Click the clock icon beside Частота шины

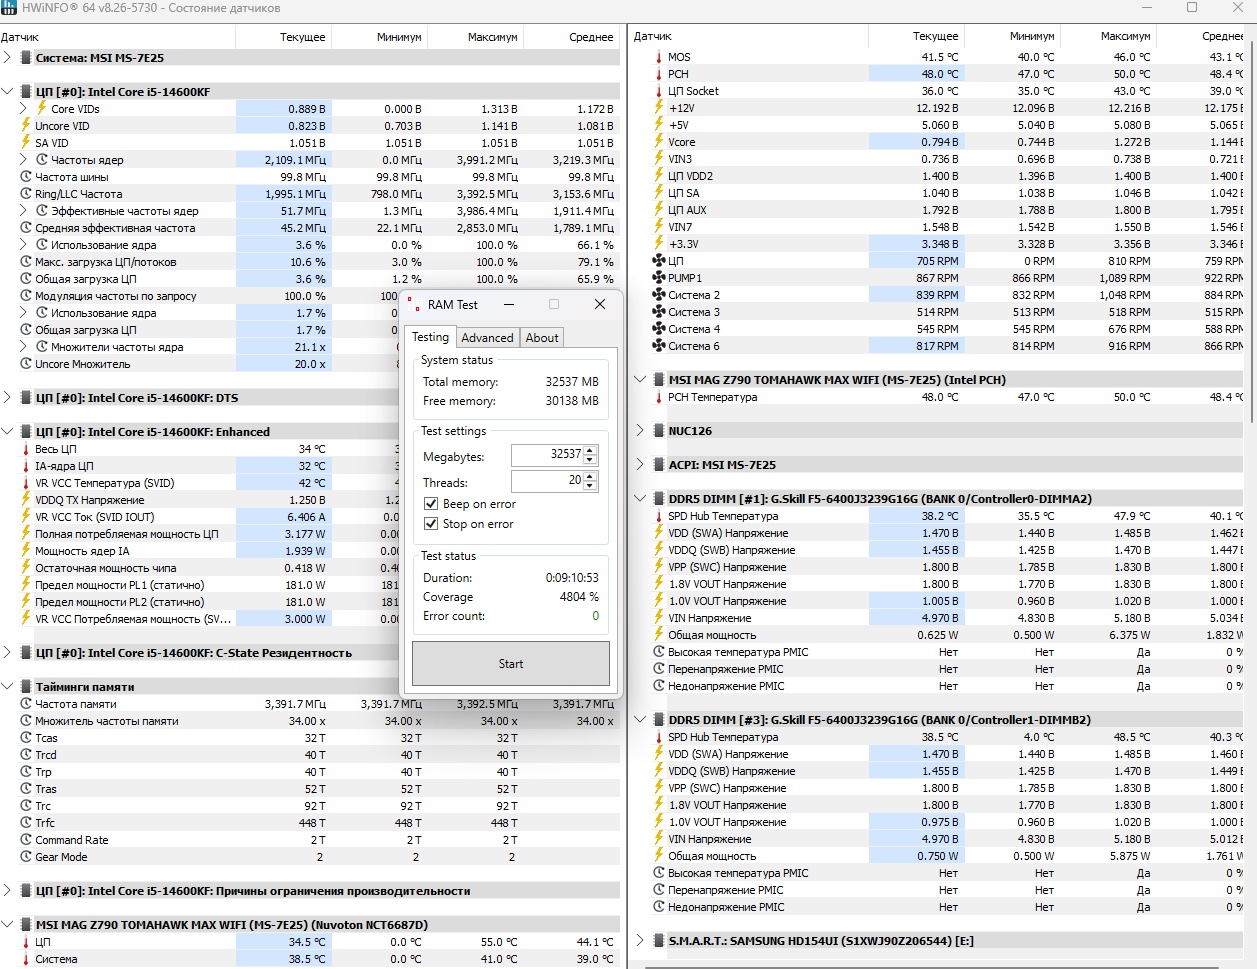pos(26,177)
